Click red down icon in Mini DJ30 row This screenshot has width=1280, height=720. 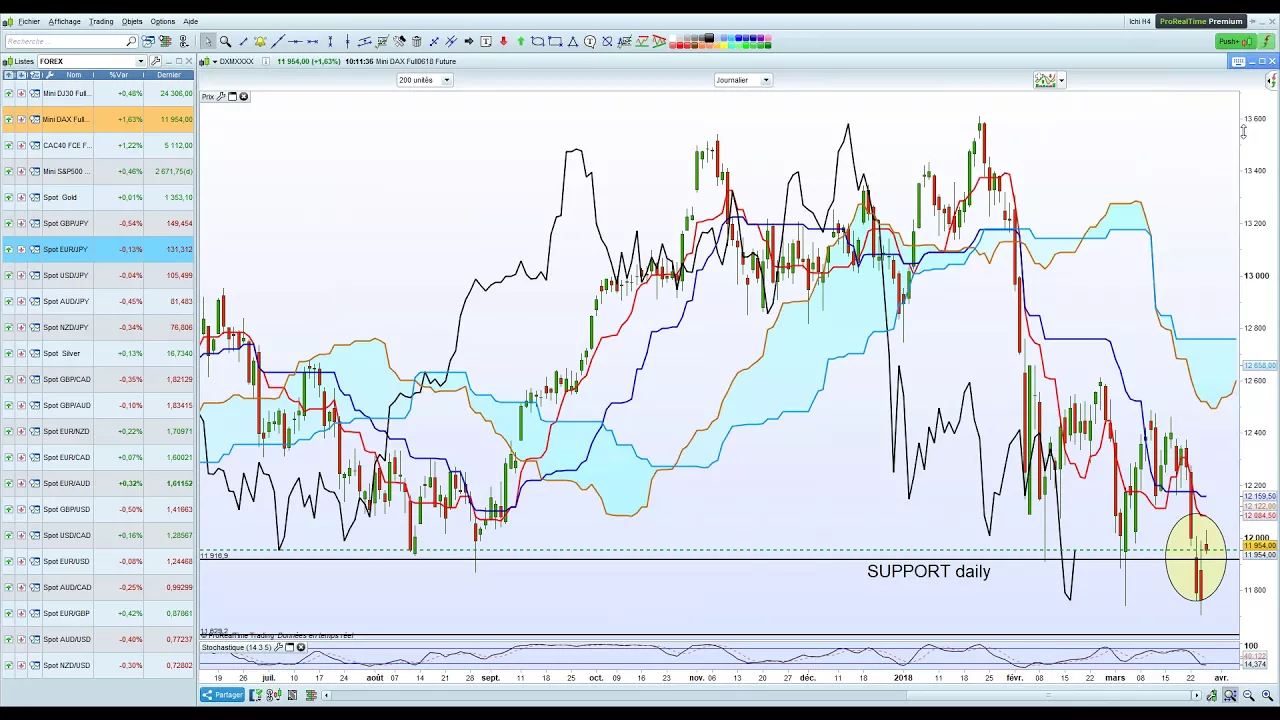tap(21, 93)
